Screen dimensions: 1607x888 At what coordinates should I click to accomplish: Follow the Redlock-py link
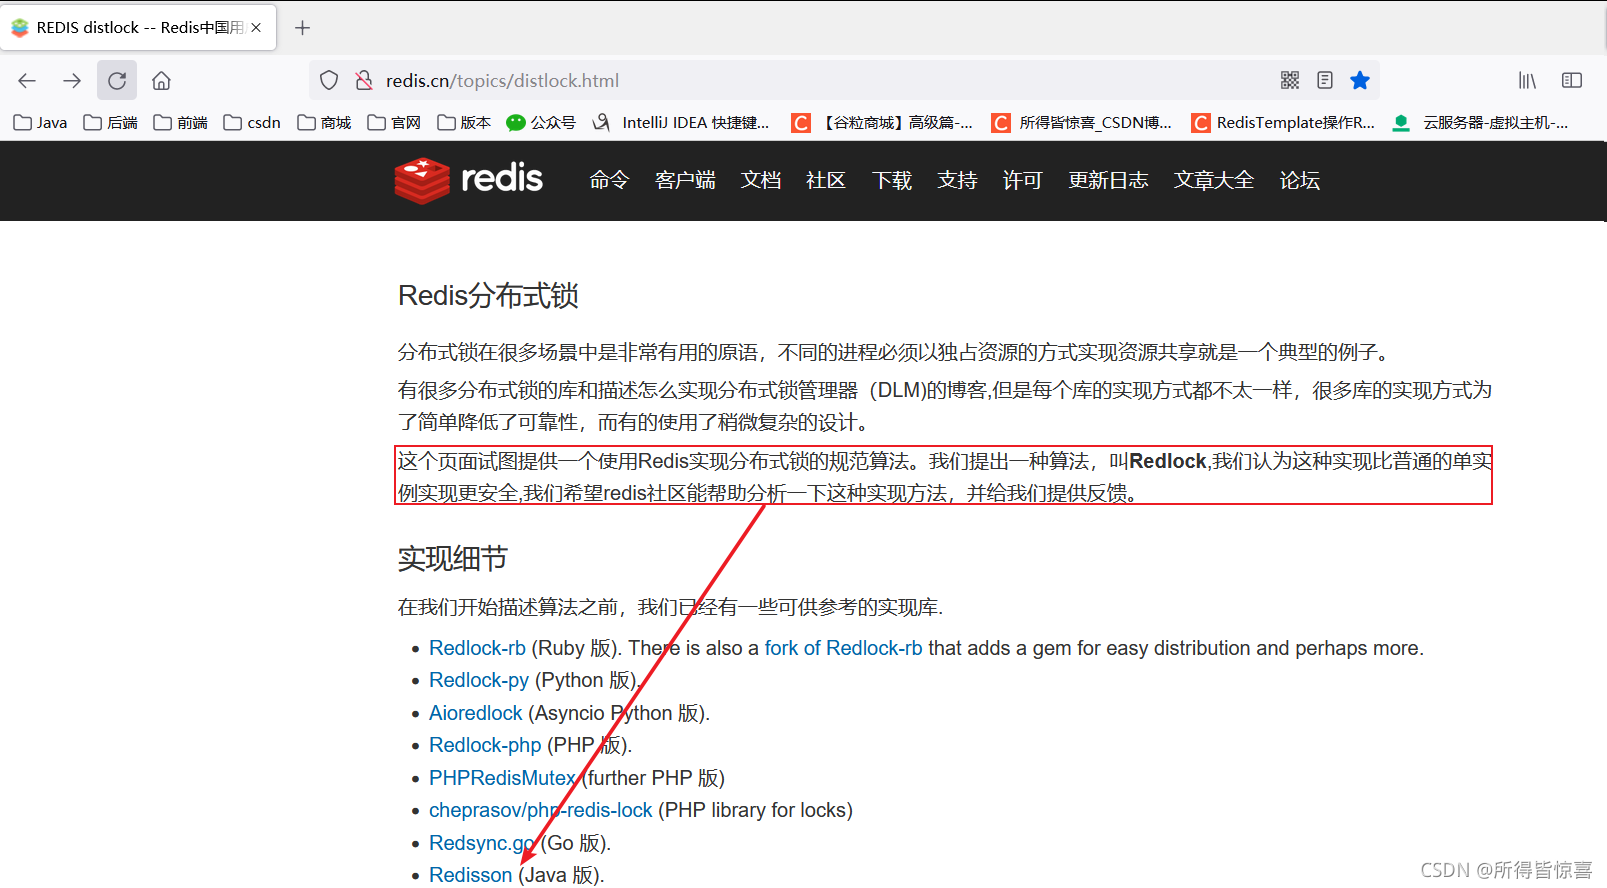click(x=479, y=680)
